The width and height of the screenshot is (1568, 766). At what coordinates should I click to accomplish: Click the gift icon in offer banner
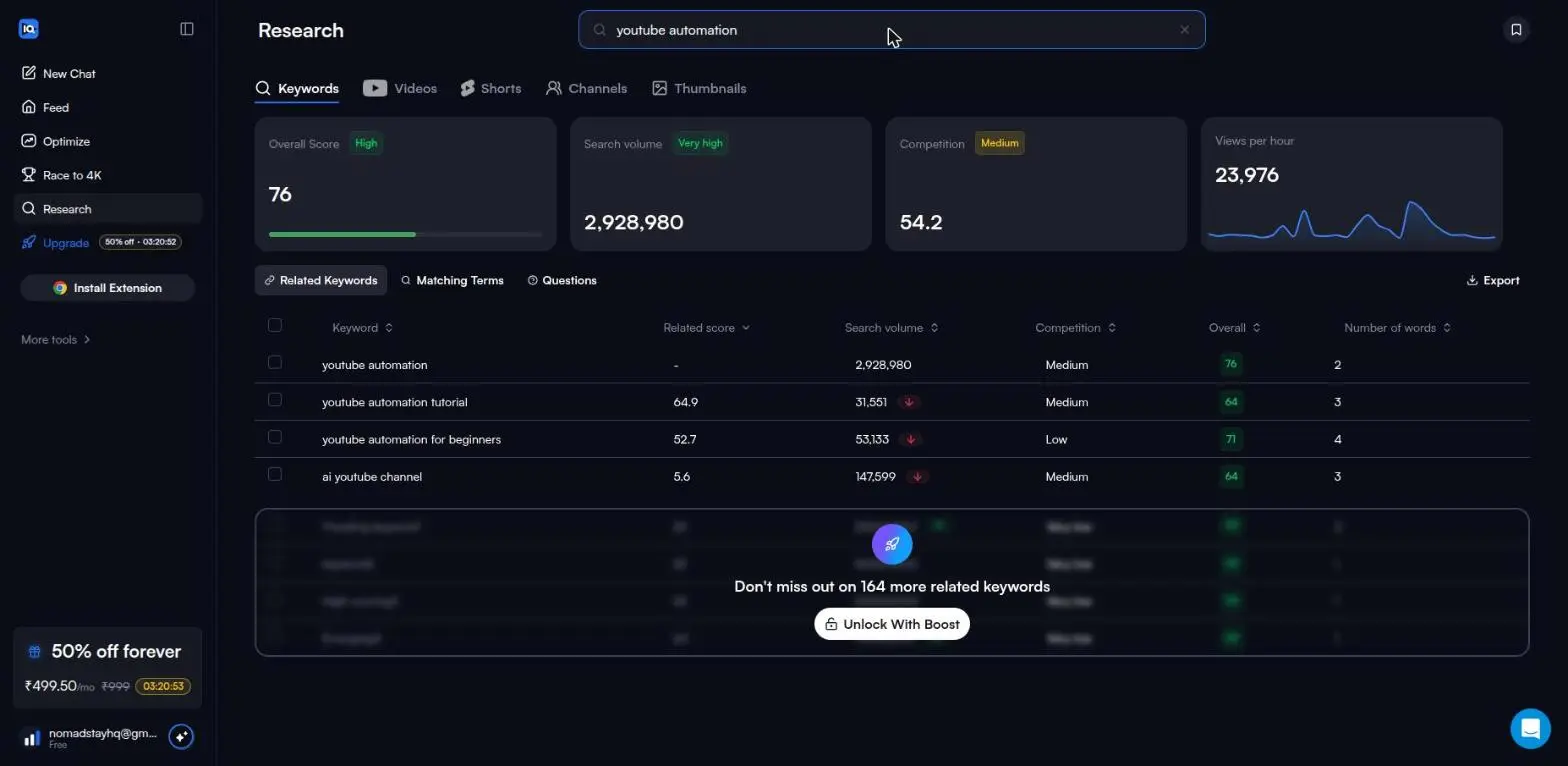(35, 652)
